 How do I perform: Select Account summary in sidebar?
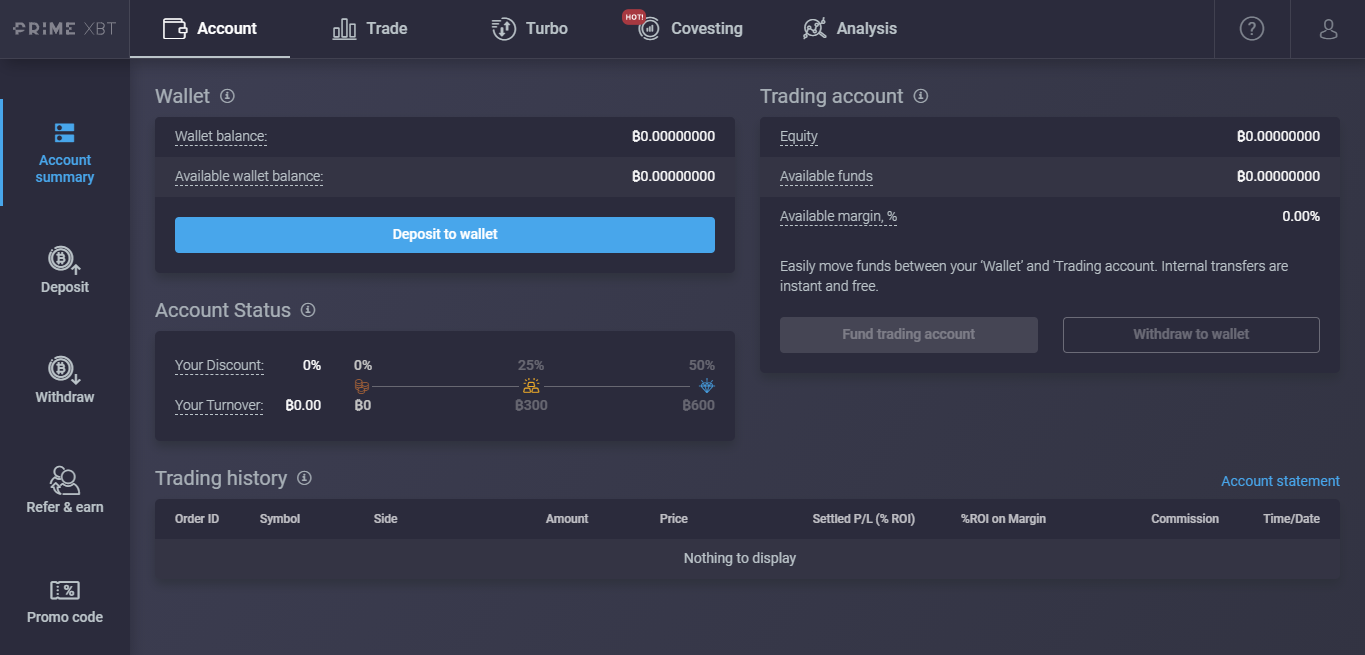[65, 153]
